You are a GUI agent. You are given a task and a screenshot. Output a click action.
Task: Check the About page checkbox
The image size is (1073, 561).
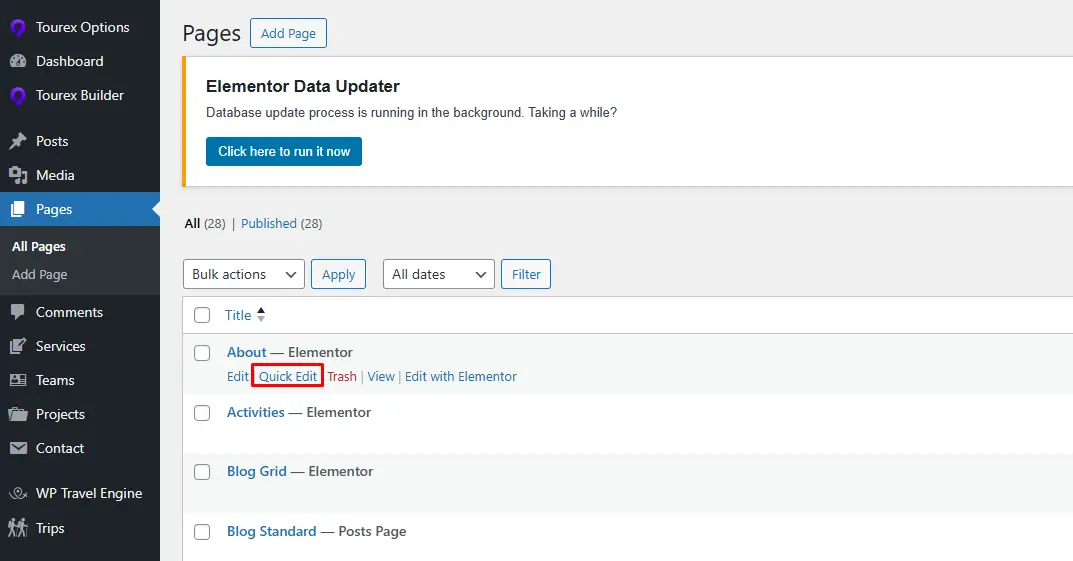click(x=202, y=353)
